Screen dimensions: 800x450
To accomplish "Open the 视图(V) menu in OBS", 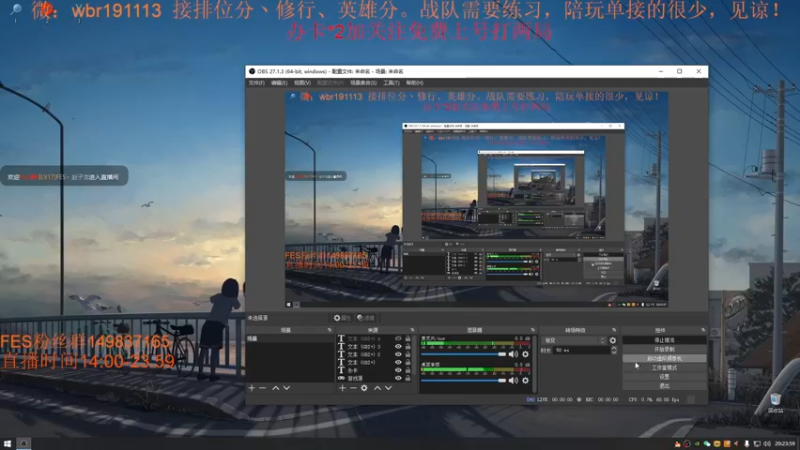I will coord(302,83).
